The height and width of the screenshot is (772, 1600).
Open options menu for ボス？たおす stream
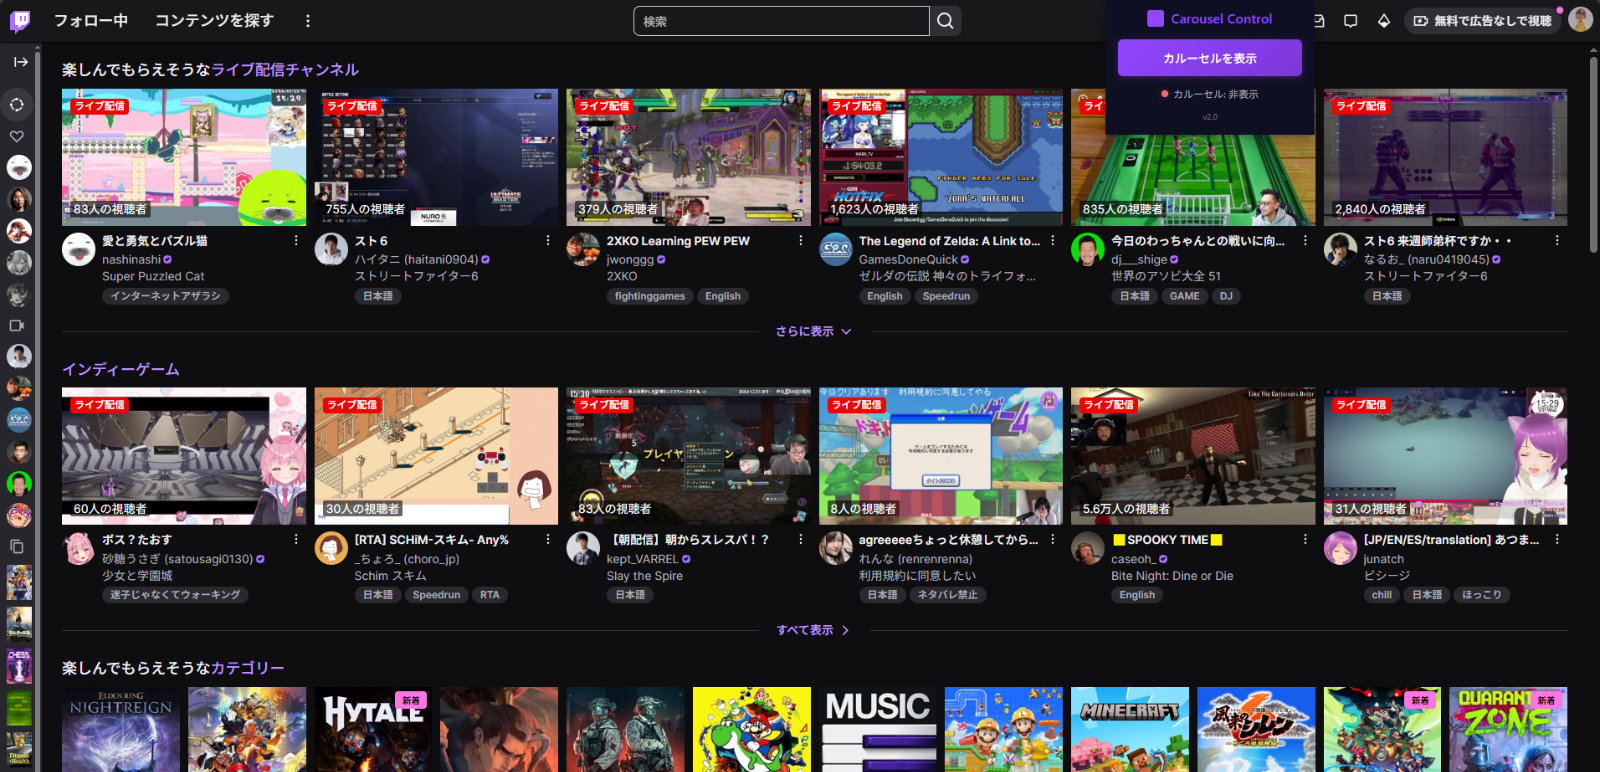pyautogui.click(x=296, y=540)
